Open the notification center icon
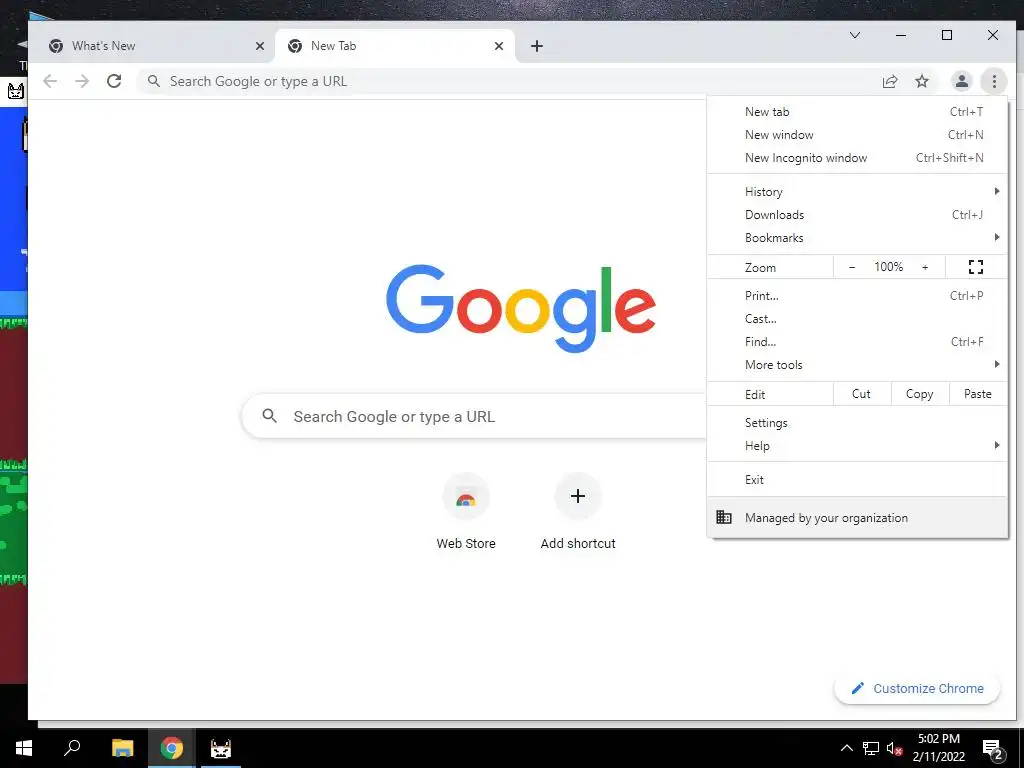The width and height of the screenshot is (1024, 768). pyautogui.click(x=993, y=749)
